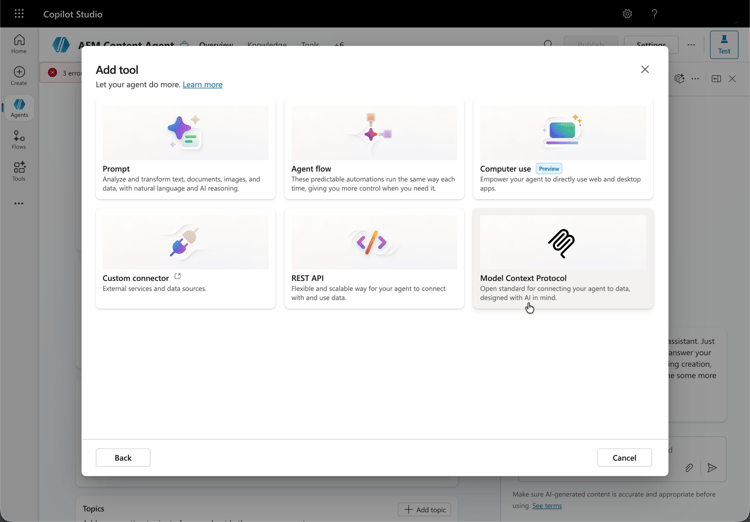Click the 3 errors alert icon

[x=53, y=73]
